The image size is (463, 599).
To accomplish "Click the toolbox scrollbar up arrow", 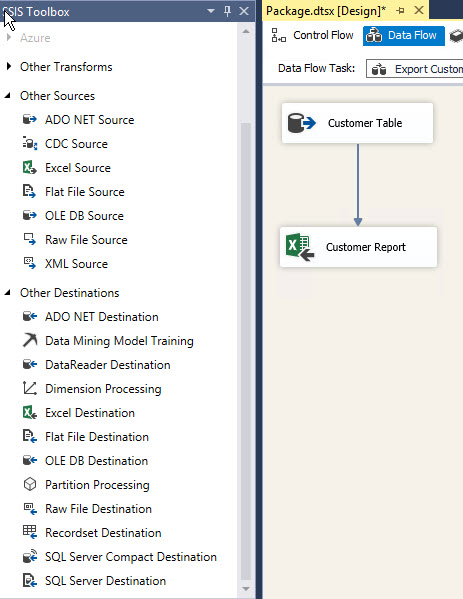I will pyautogui.click(x=246, y=31).
